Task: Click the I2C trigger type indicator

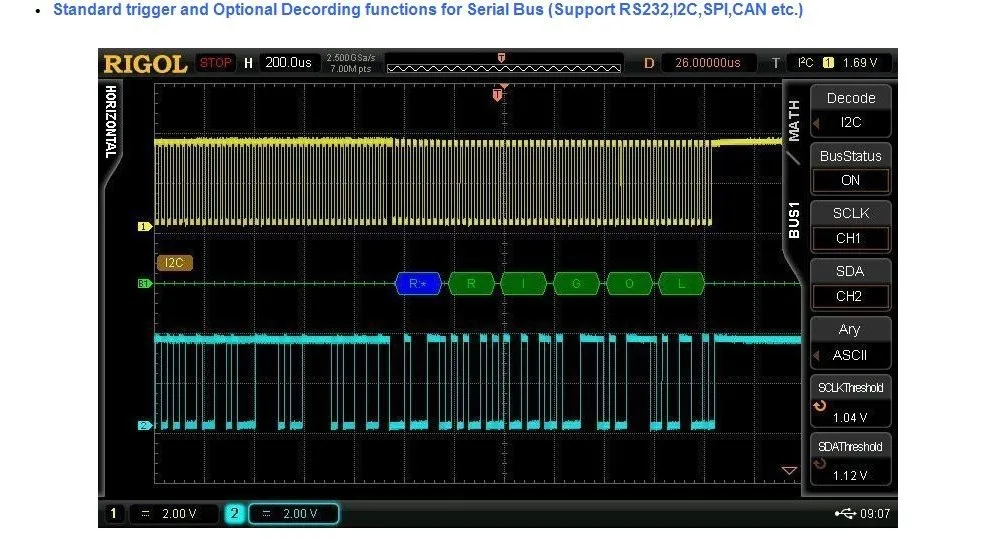Action: (x=805, y=63)
